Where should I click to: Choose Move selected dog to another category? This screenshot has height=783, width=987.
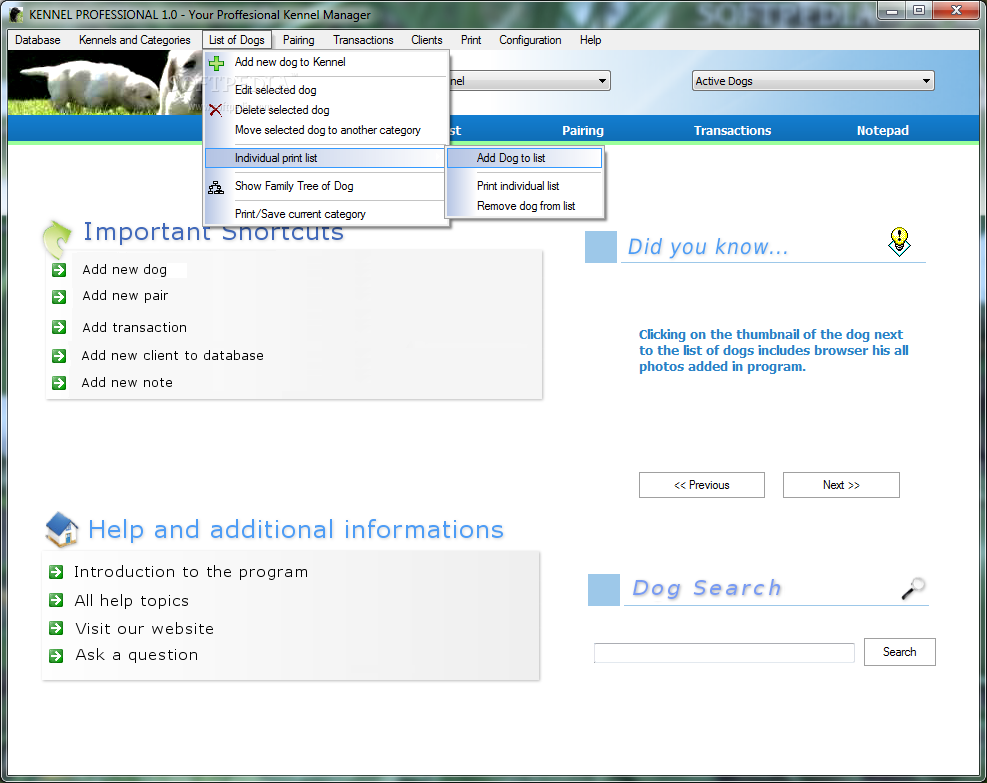click(325, 130)
